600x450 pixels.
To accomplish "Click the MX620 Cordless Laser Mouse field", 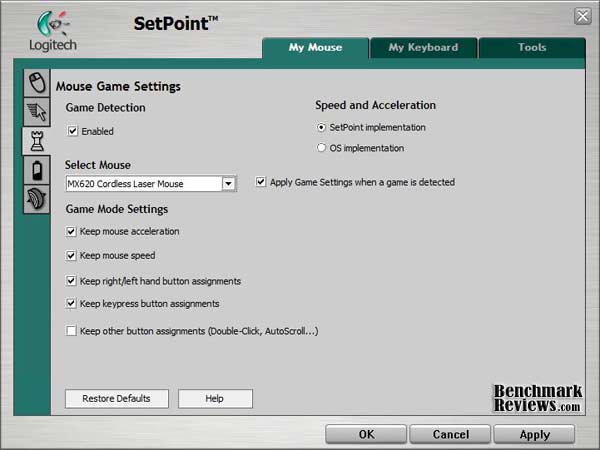I will [151, 184].
